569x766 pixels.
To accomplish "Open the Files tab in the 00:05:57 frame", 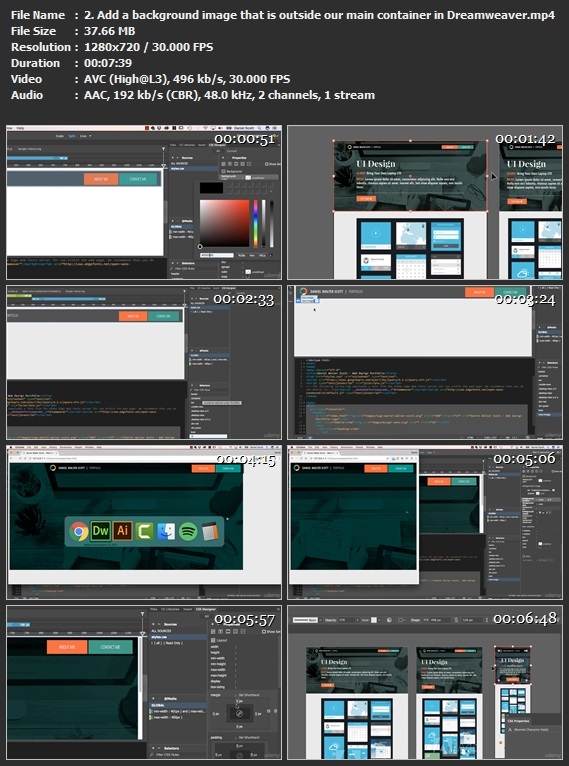I will 153,609.
